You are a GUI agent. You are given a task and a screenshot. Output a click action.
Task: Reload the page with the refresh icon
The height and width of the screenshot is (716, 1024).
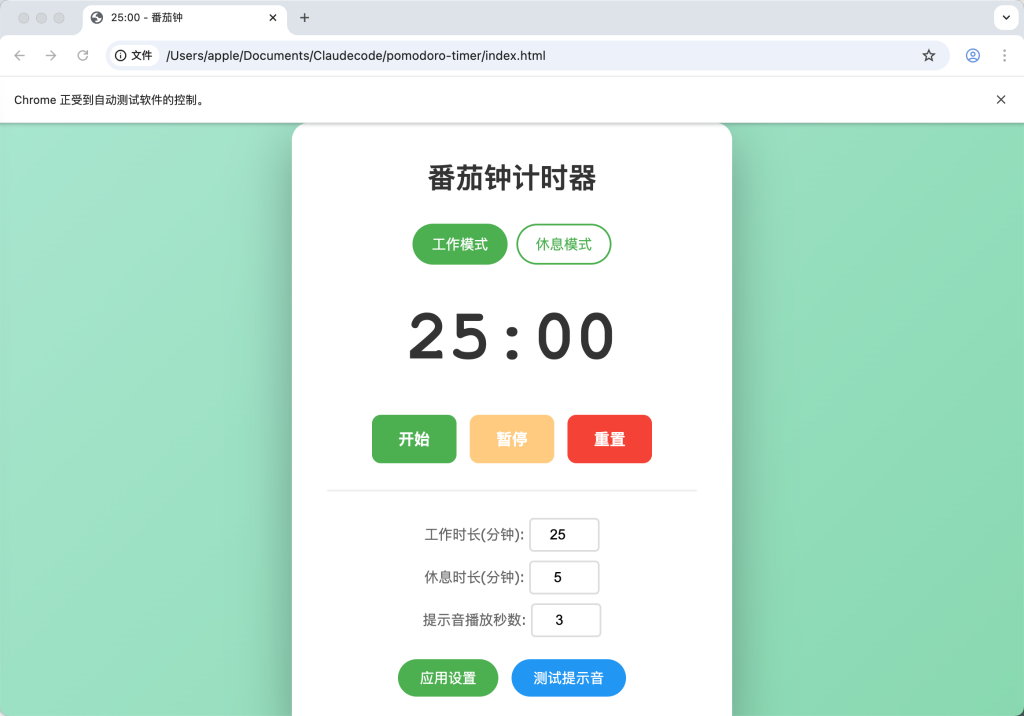pyautogui.click(x=83, y=56)
